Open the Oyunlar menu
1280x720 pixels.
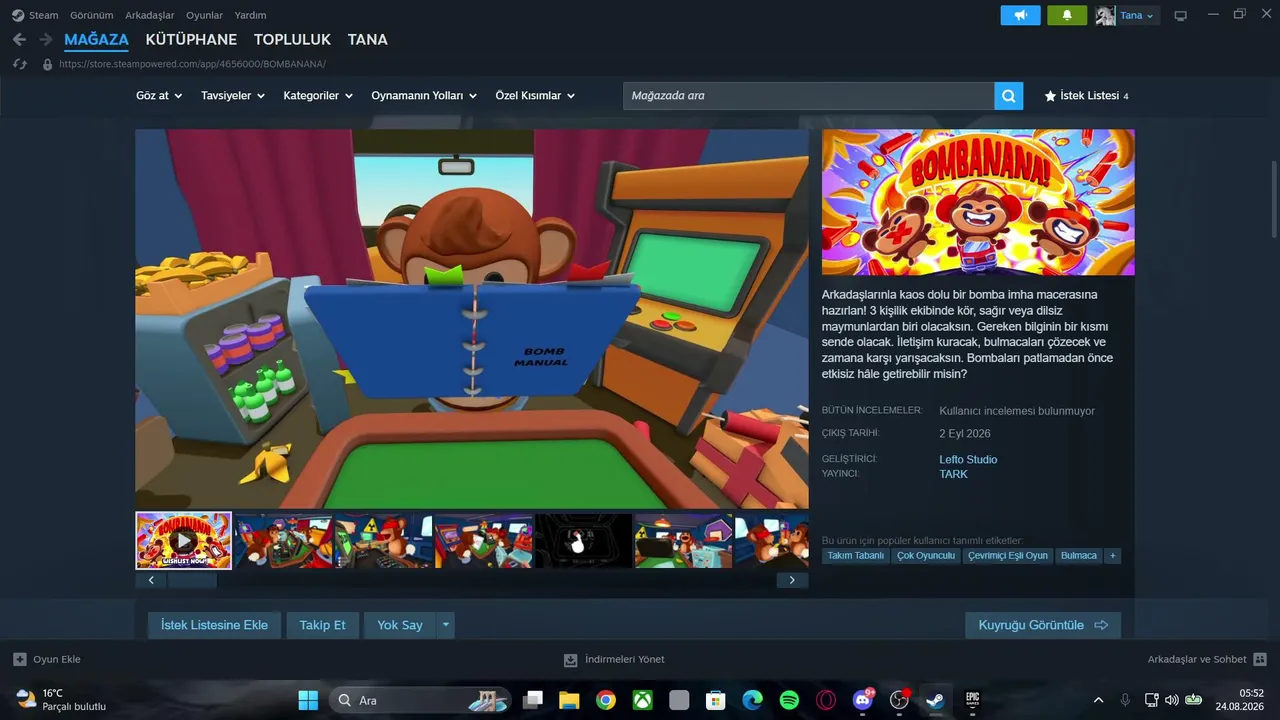pos(204,15)
